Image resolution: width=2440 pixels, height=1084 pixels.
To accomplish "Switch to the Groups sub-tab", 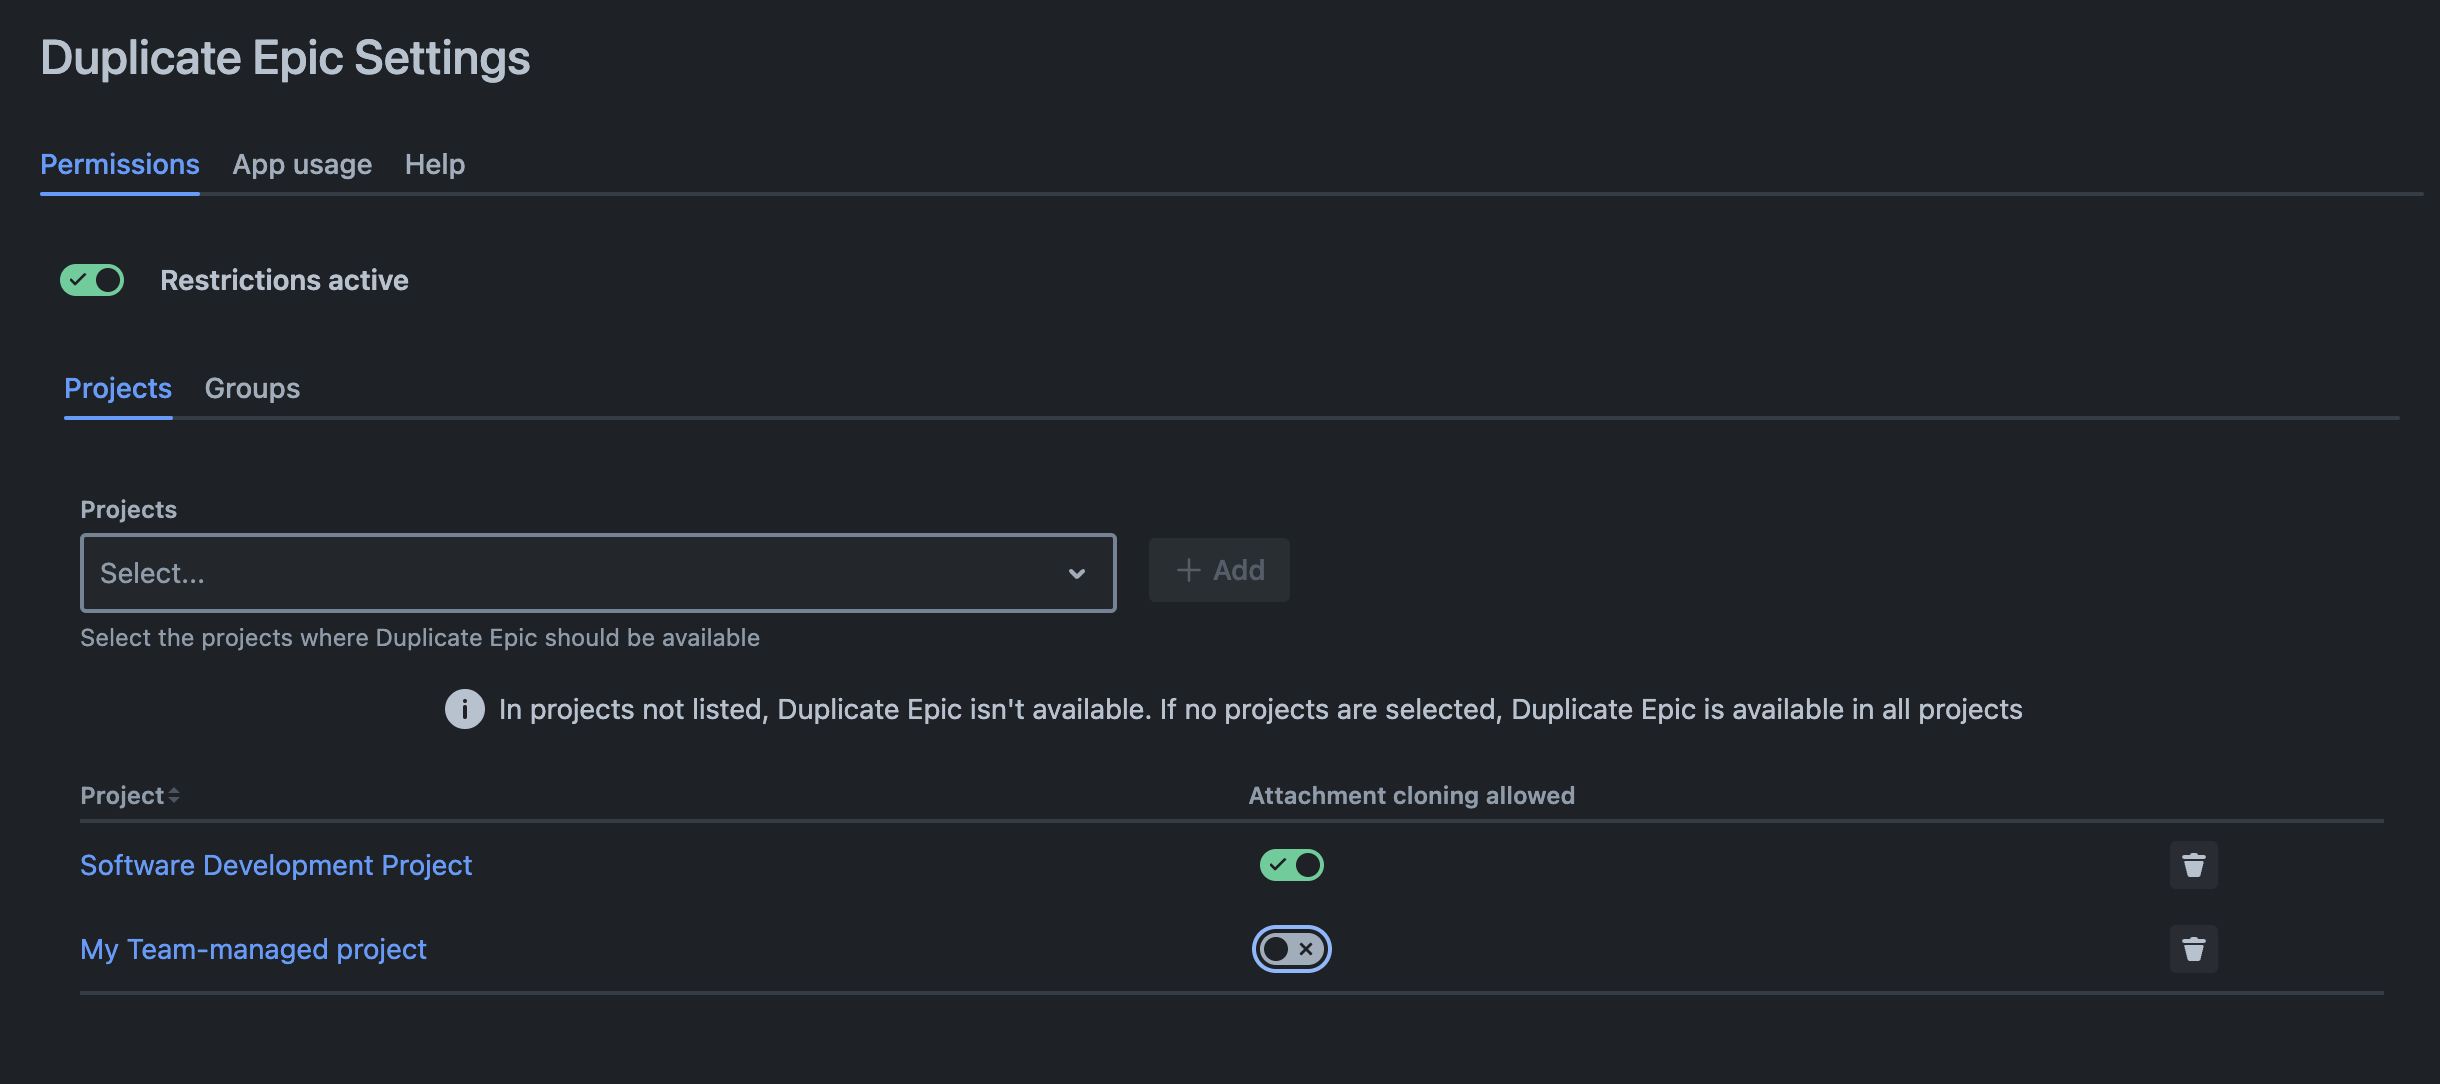I will pyautogui.click(x=252, y=388).
